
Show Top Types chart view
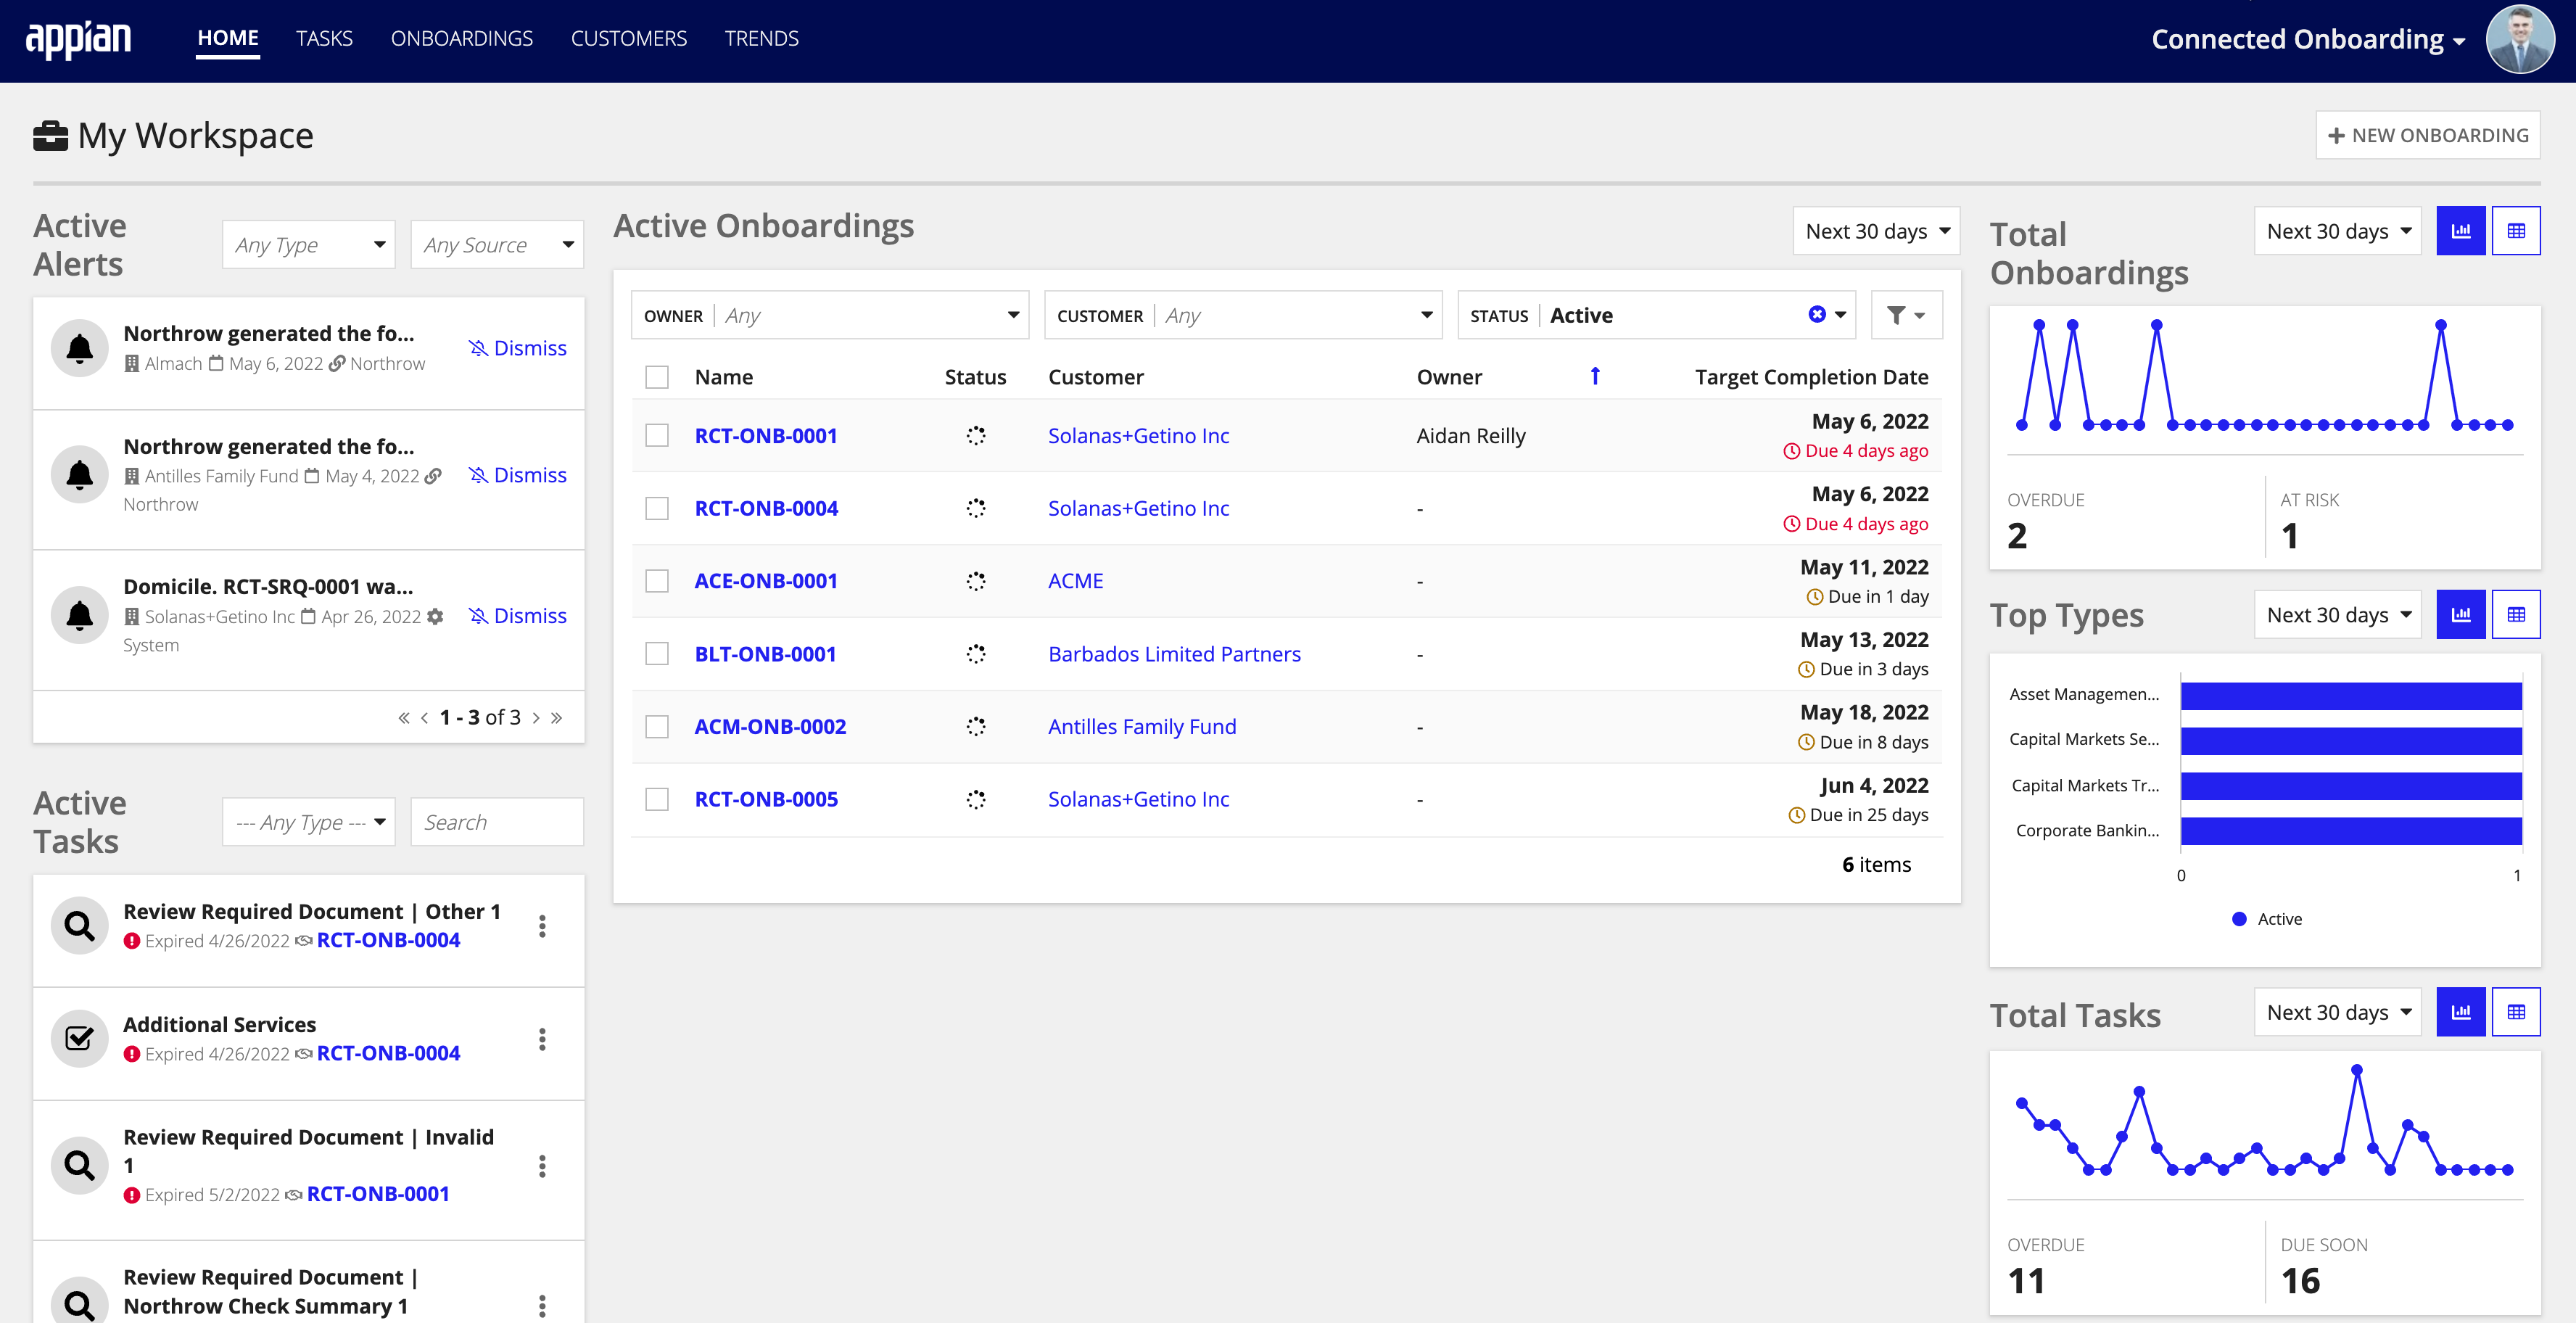click(2461, 614)
